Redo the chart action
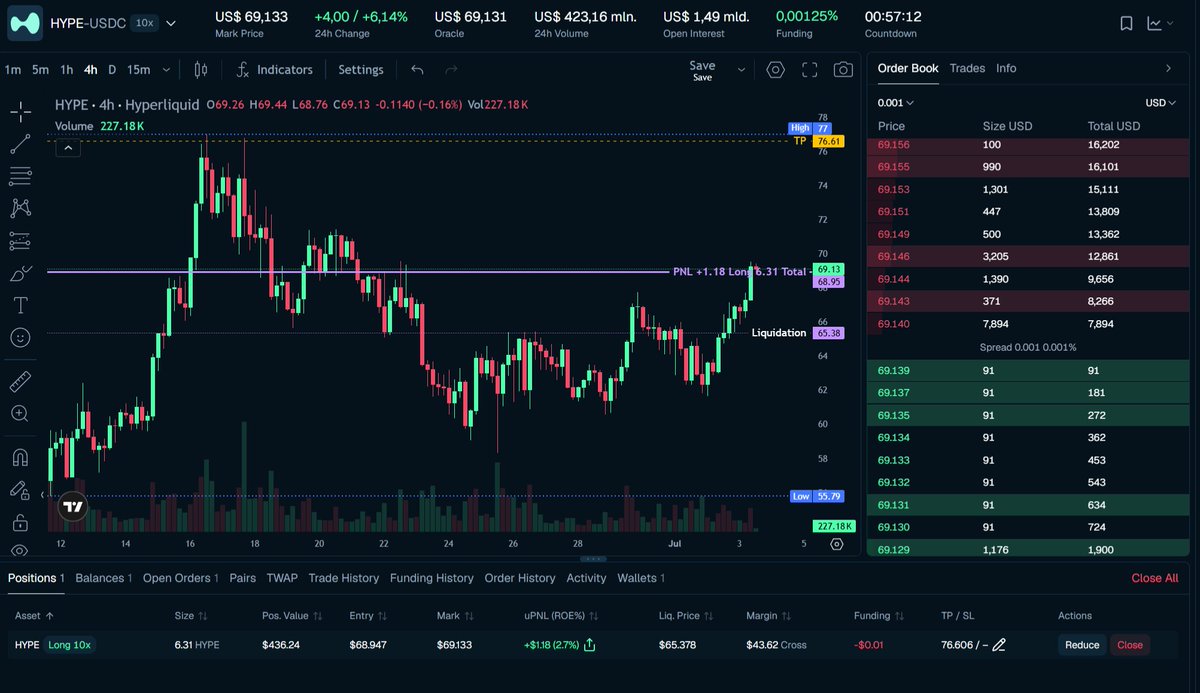 (x=451, y=70)
